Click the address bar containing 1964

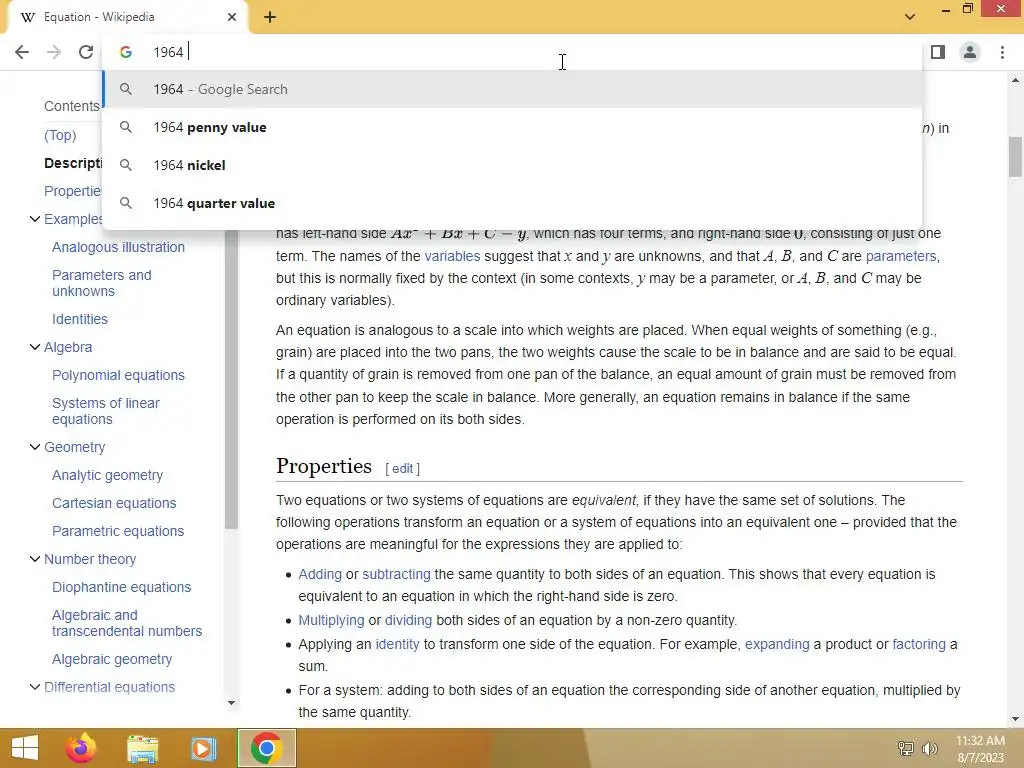[x=513, y=52]
